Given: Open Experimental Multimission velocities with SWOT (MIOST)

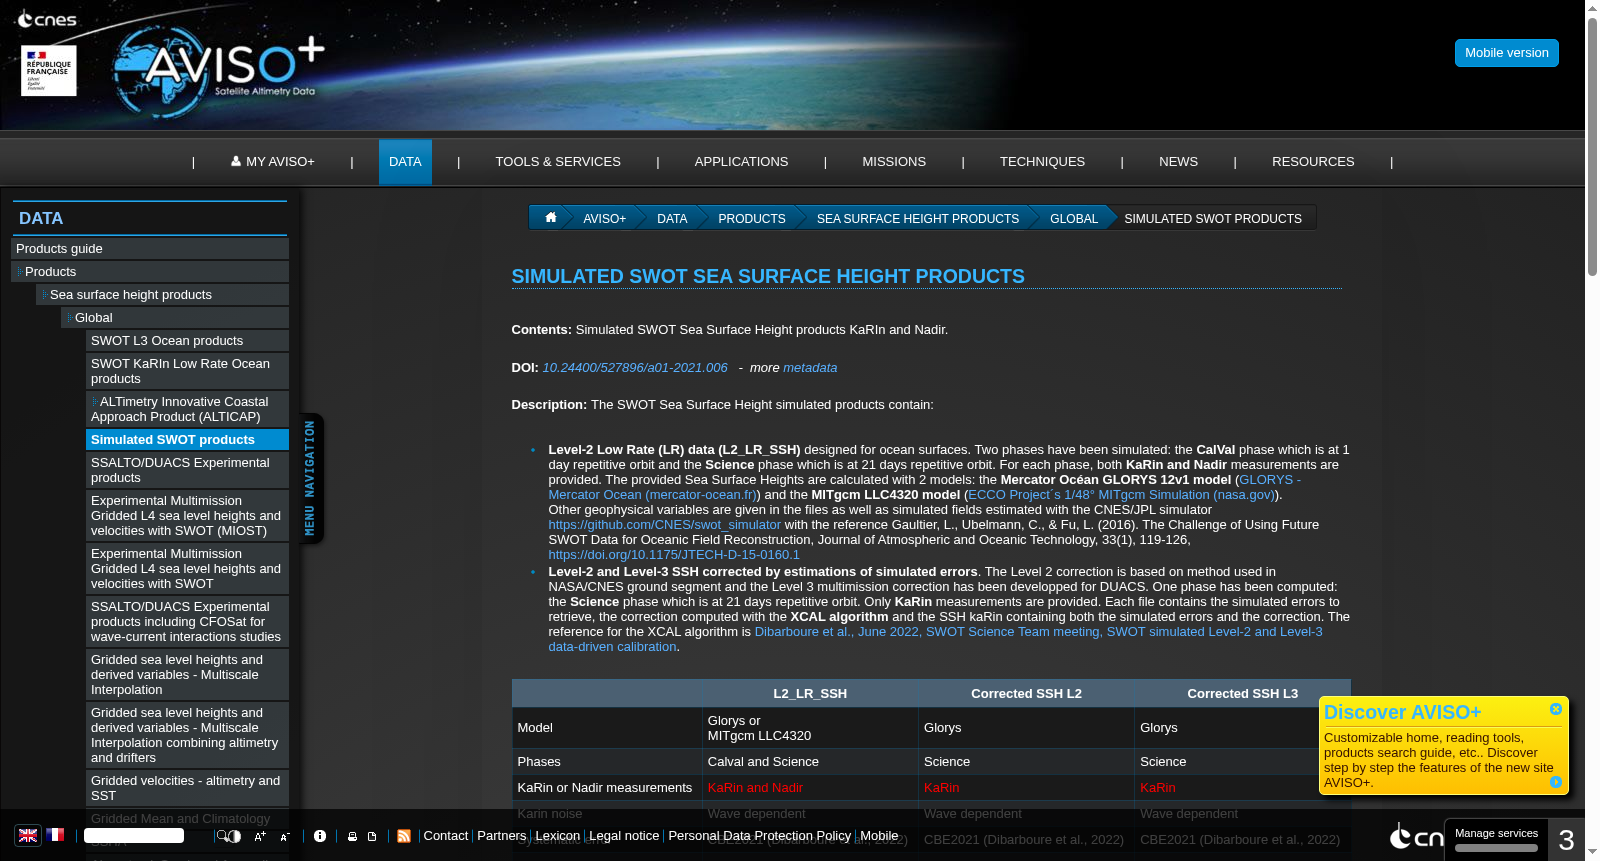Looking at the screenshot, I should click(x=187, y=516).
